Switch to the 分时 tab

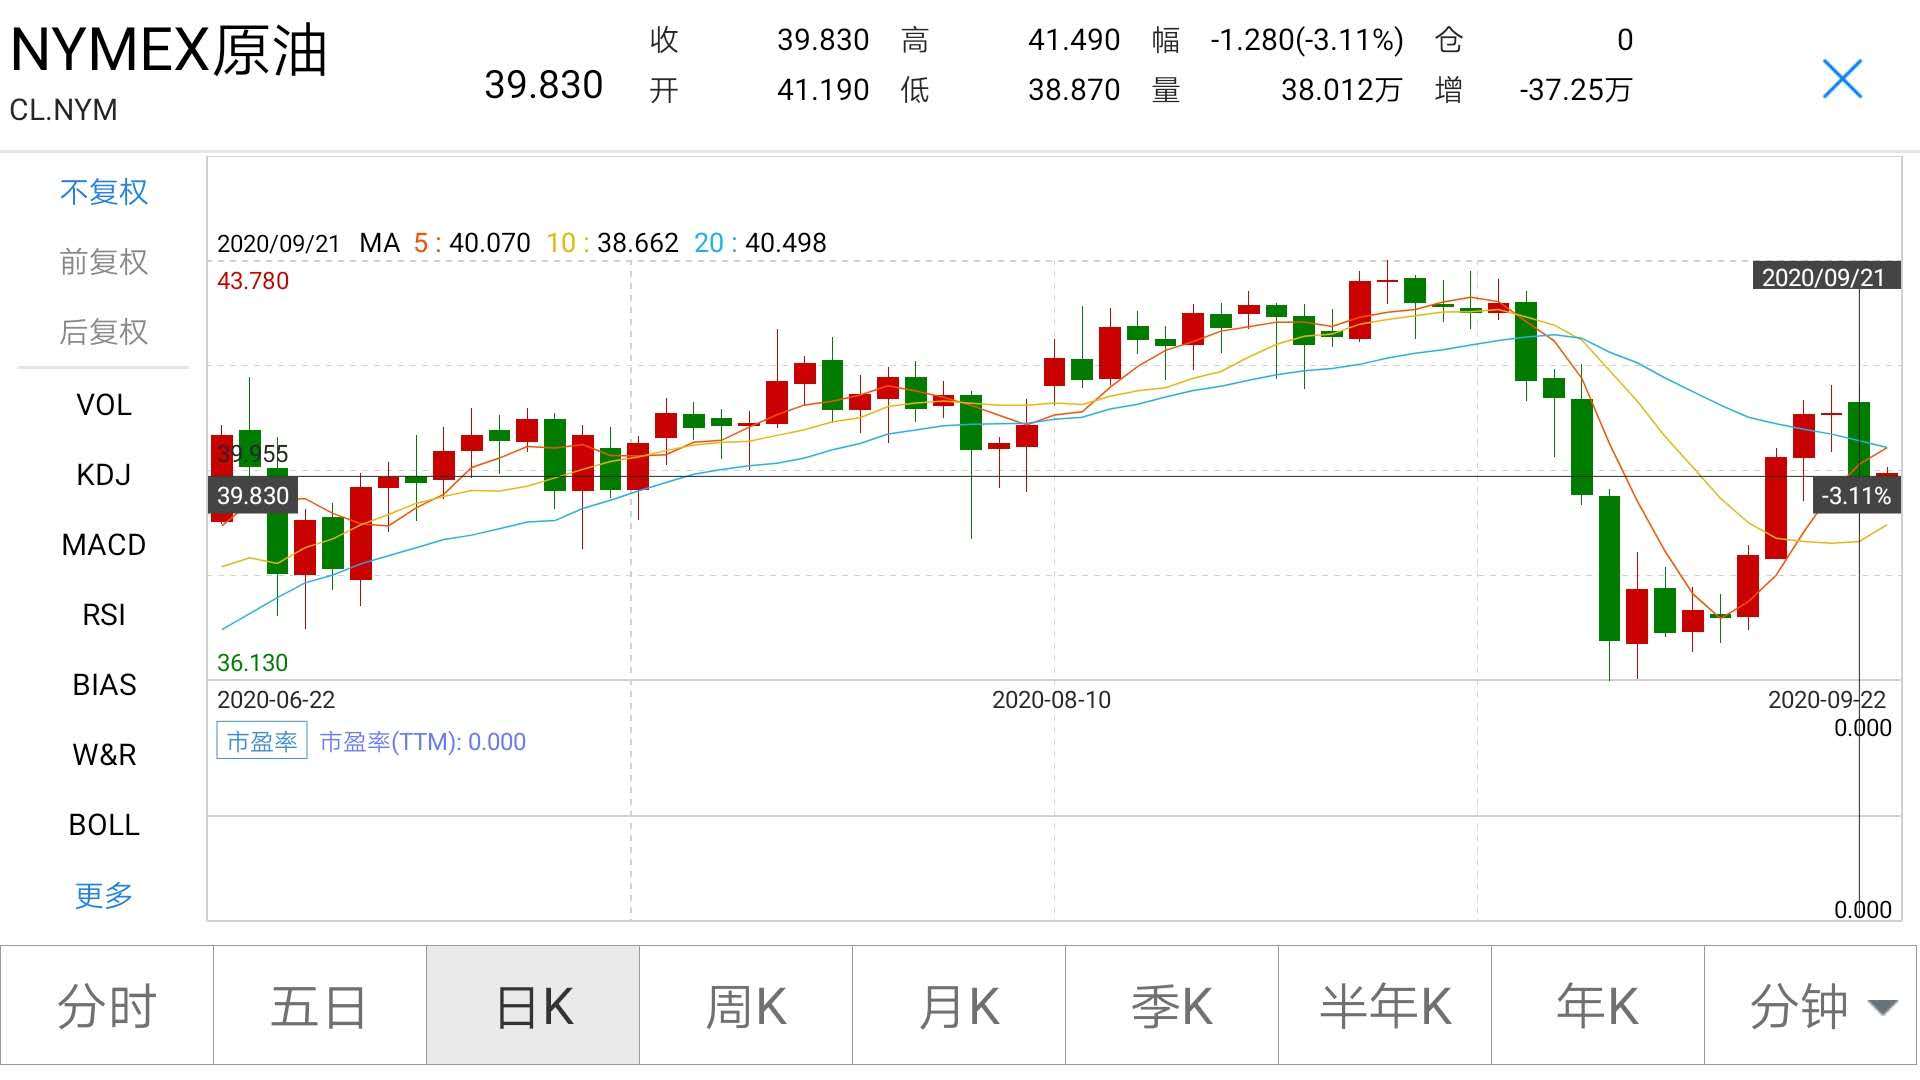(x=107, y=1006)
